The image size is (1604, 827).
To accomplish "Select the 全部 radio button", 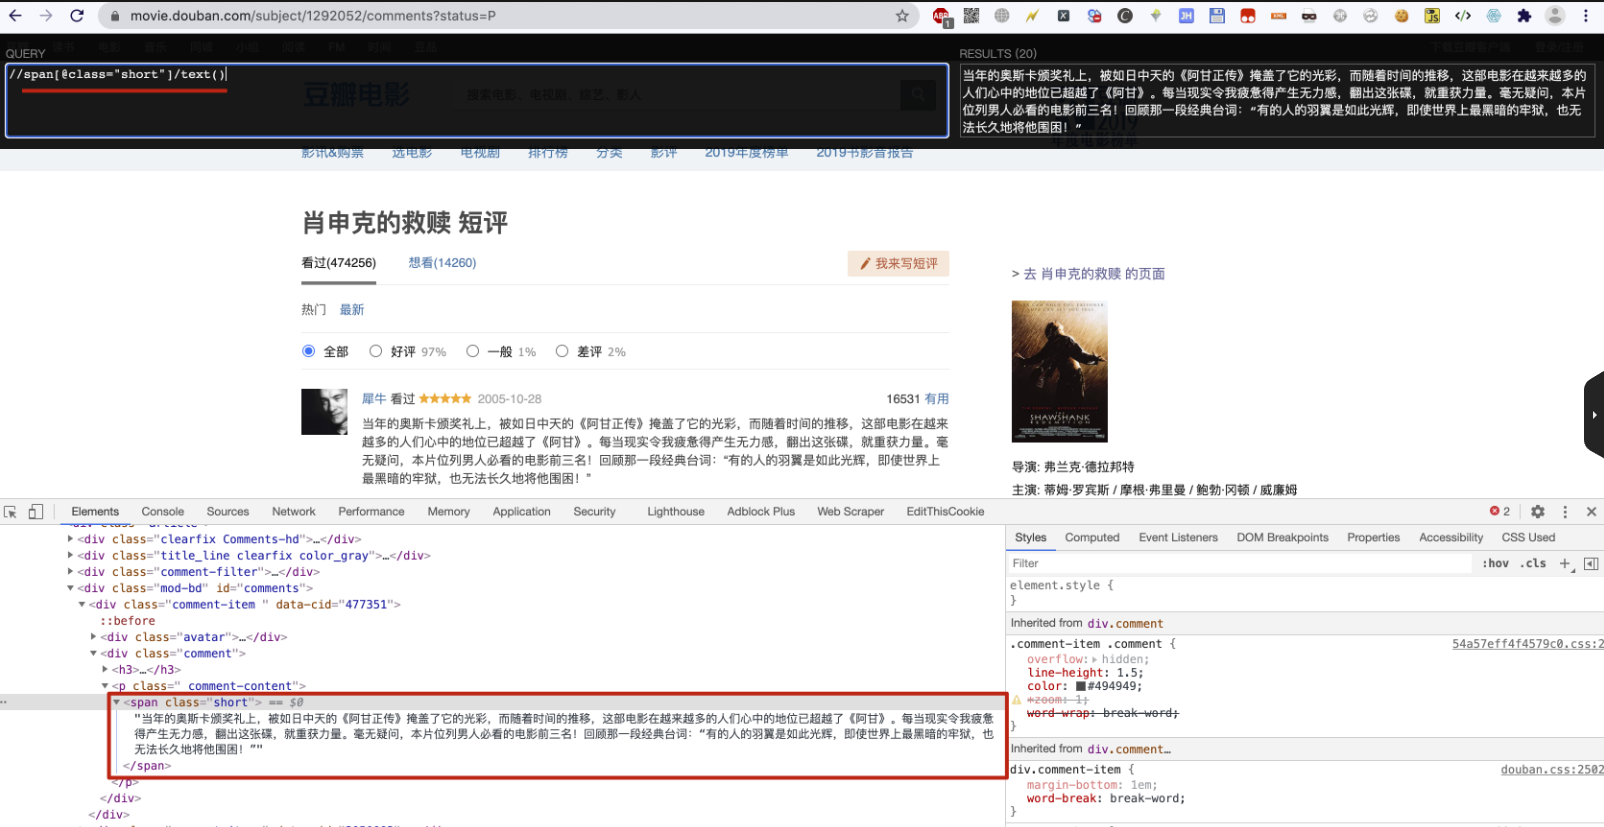I will click(x=308, y=351).
